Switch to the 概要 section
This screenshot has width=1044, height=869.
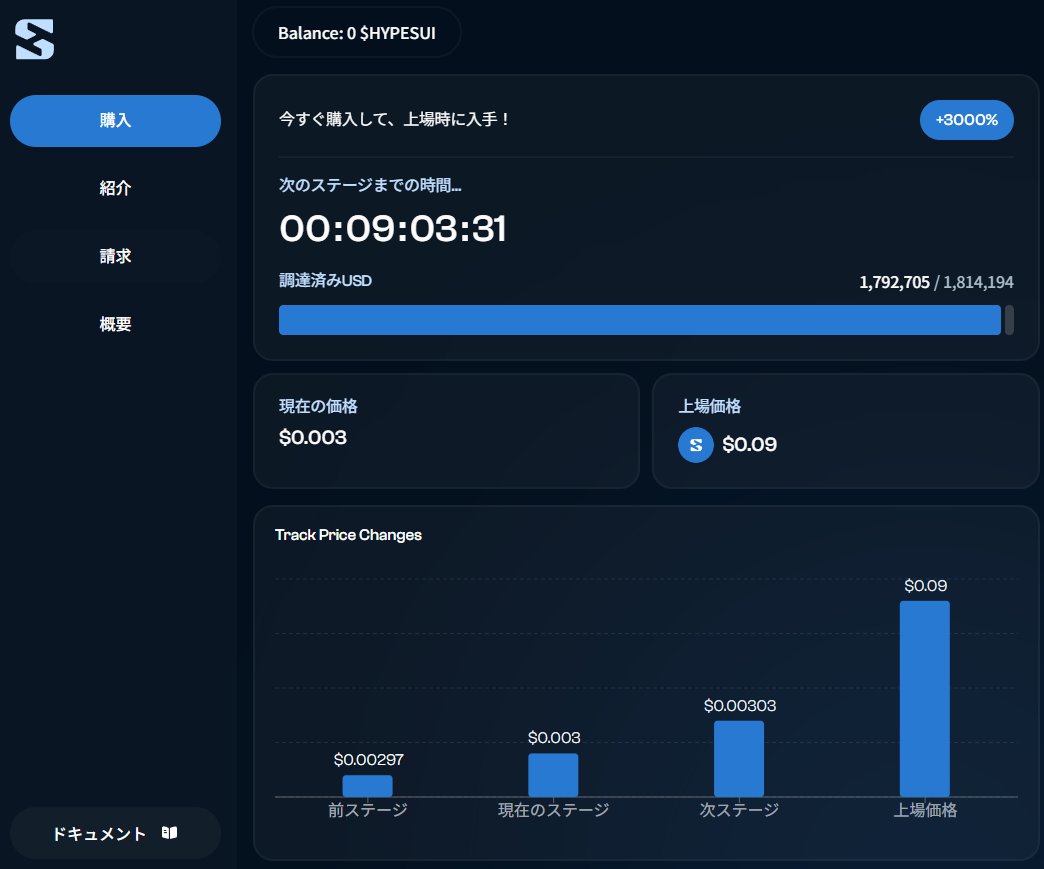pyautogui.click(x=115, y=324)
